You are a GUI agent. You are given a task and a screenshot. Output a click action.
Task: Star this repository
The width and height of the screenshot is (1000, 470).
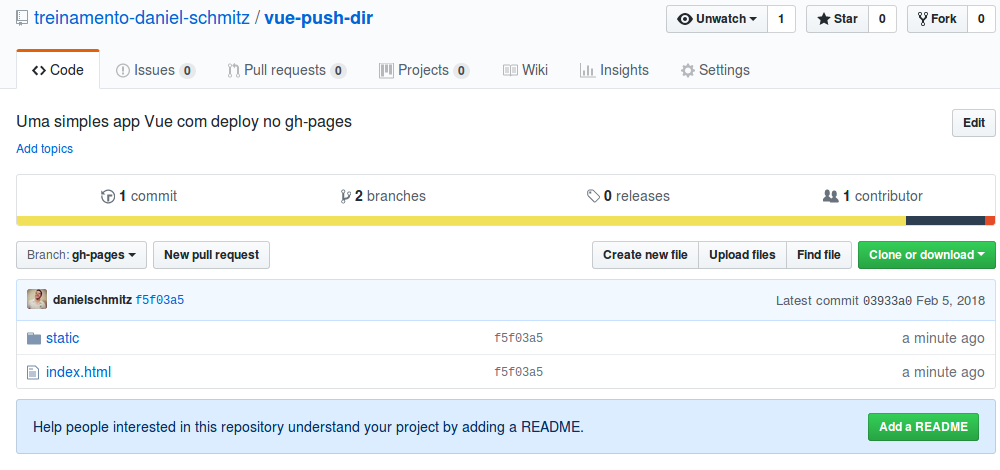click(x=837, y=19)
